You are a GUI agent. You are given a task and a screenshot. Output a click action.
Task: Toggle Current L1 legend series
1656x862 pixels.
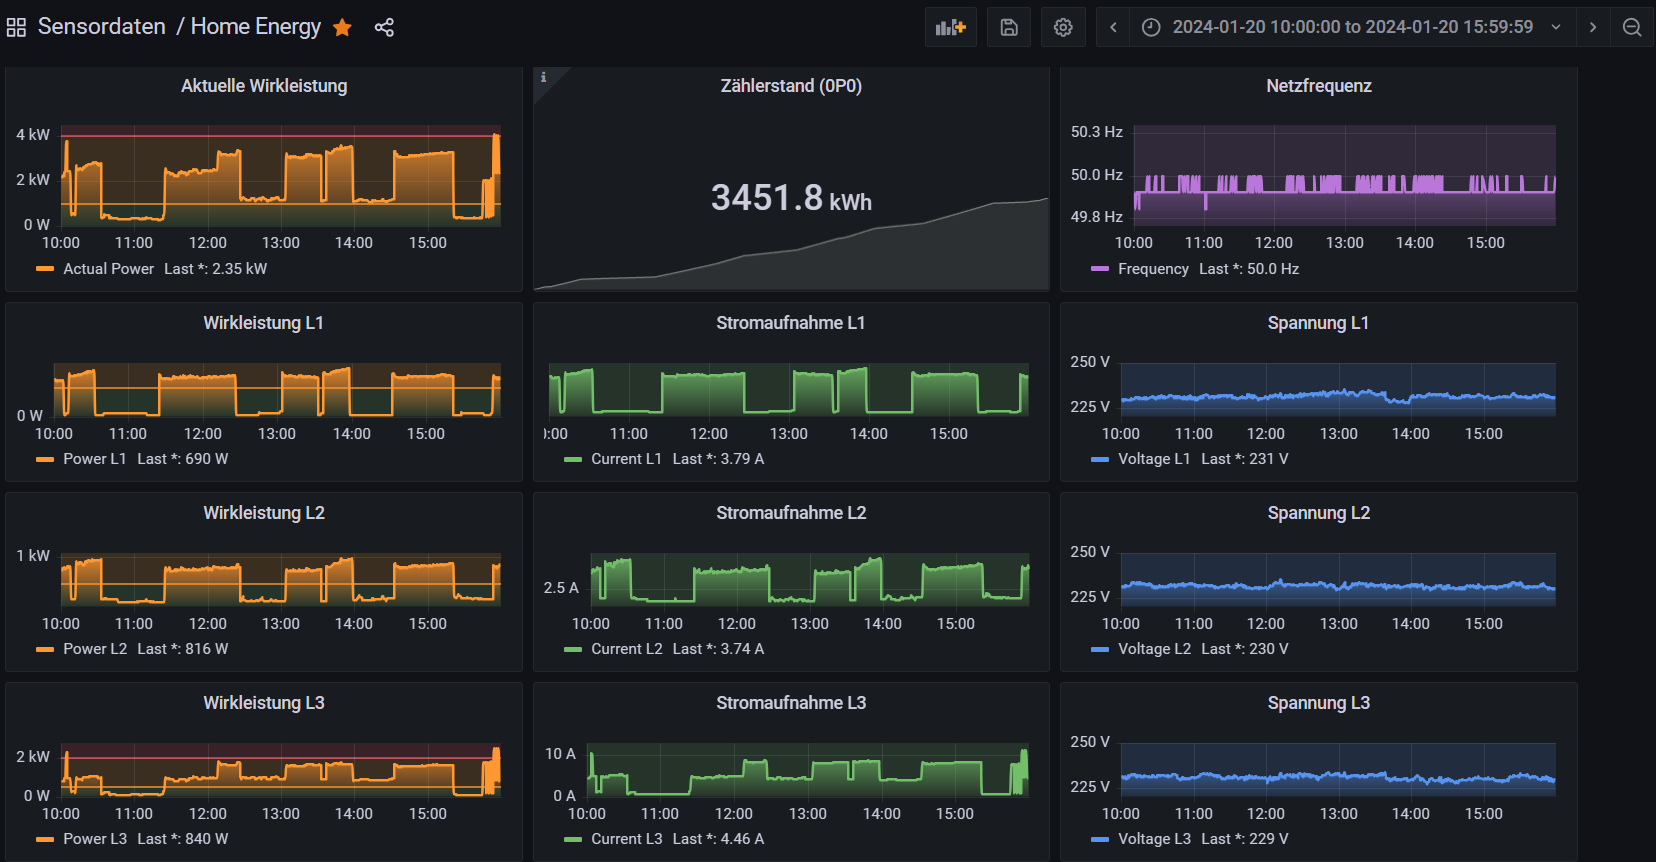point(626,459)
